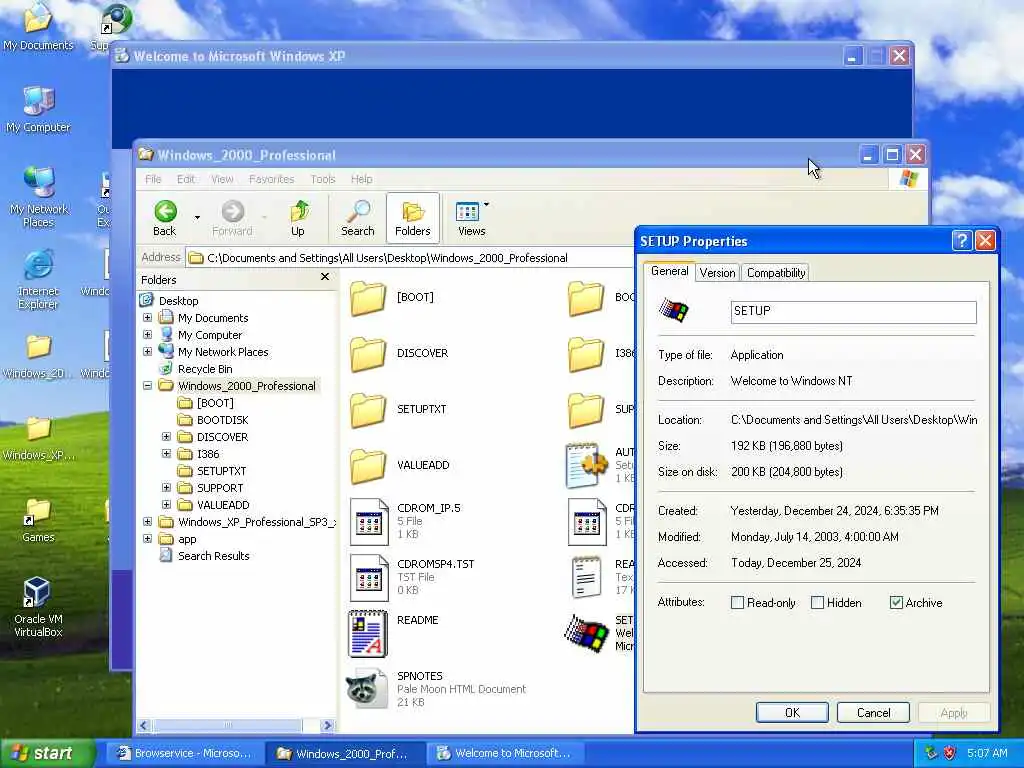Click the help question mark in SETUP Properties
Viewport: 1024px width, 768px height.
click(x=962, y=241)
